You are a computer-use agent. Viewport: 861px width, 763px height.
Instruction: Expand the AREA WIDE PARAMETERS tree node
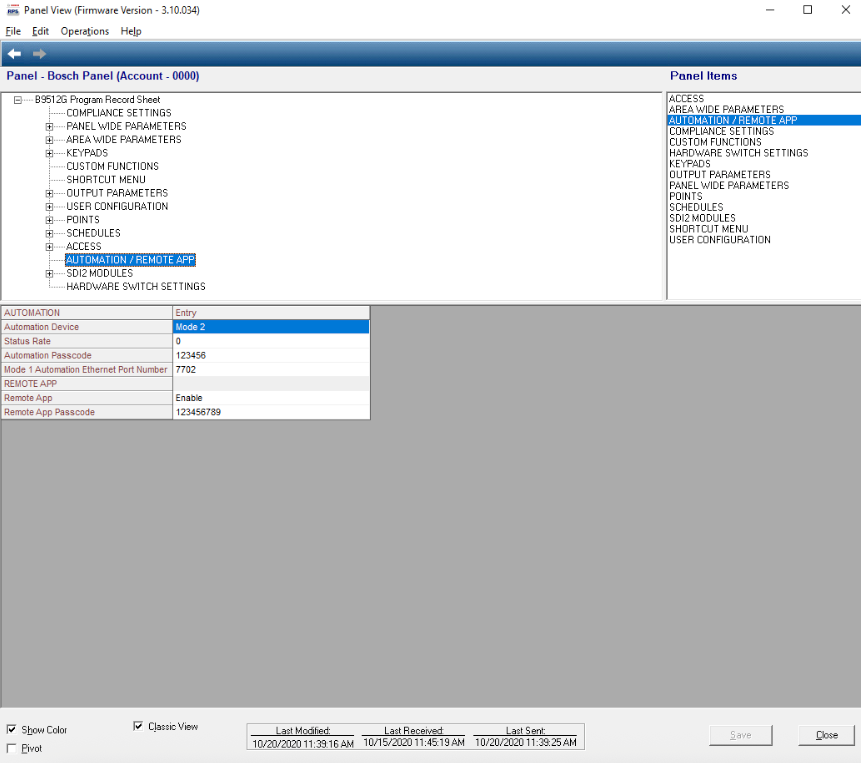[49, 139]
